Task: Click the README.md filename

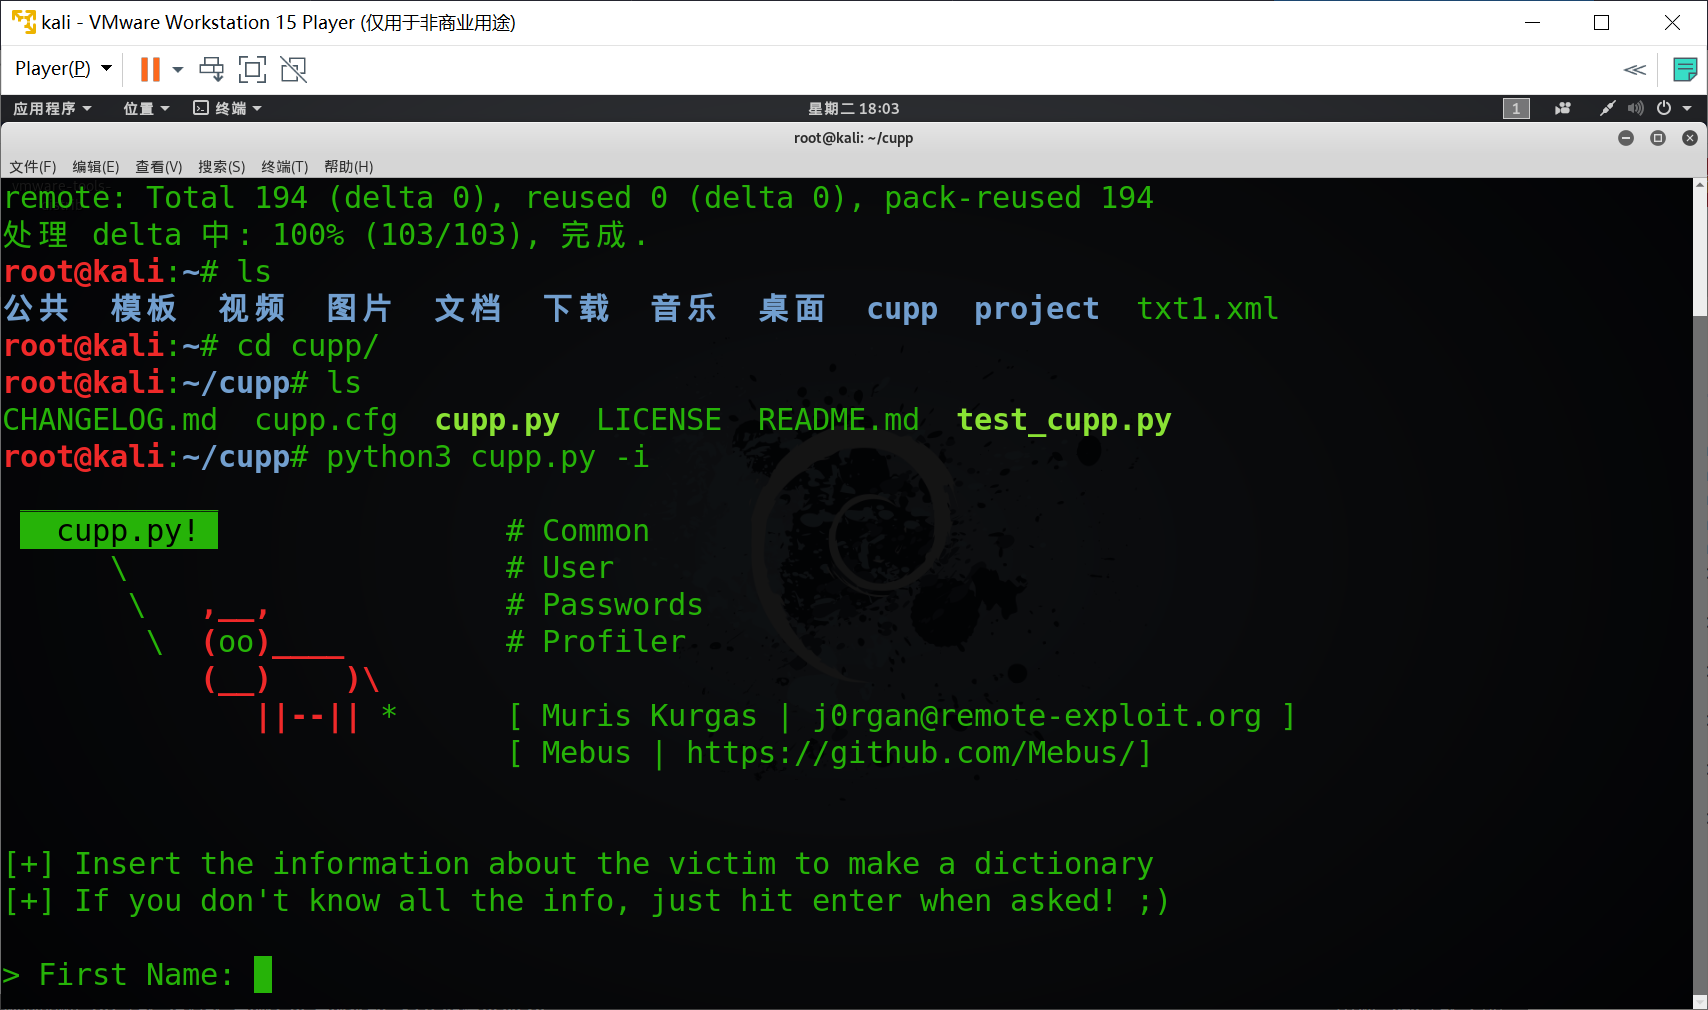Action: tap(838, 420)
